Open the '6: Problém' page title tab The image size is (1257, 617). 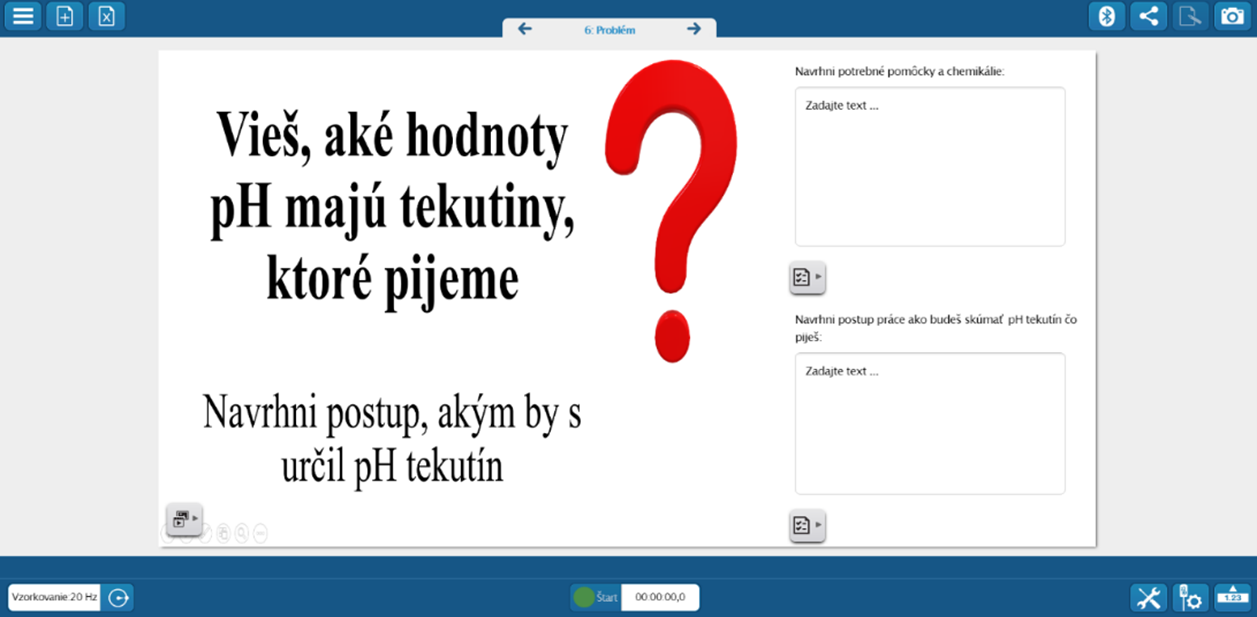[609, 30]
